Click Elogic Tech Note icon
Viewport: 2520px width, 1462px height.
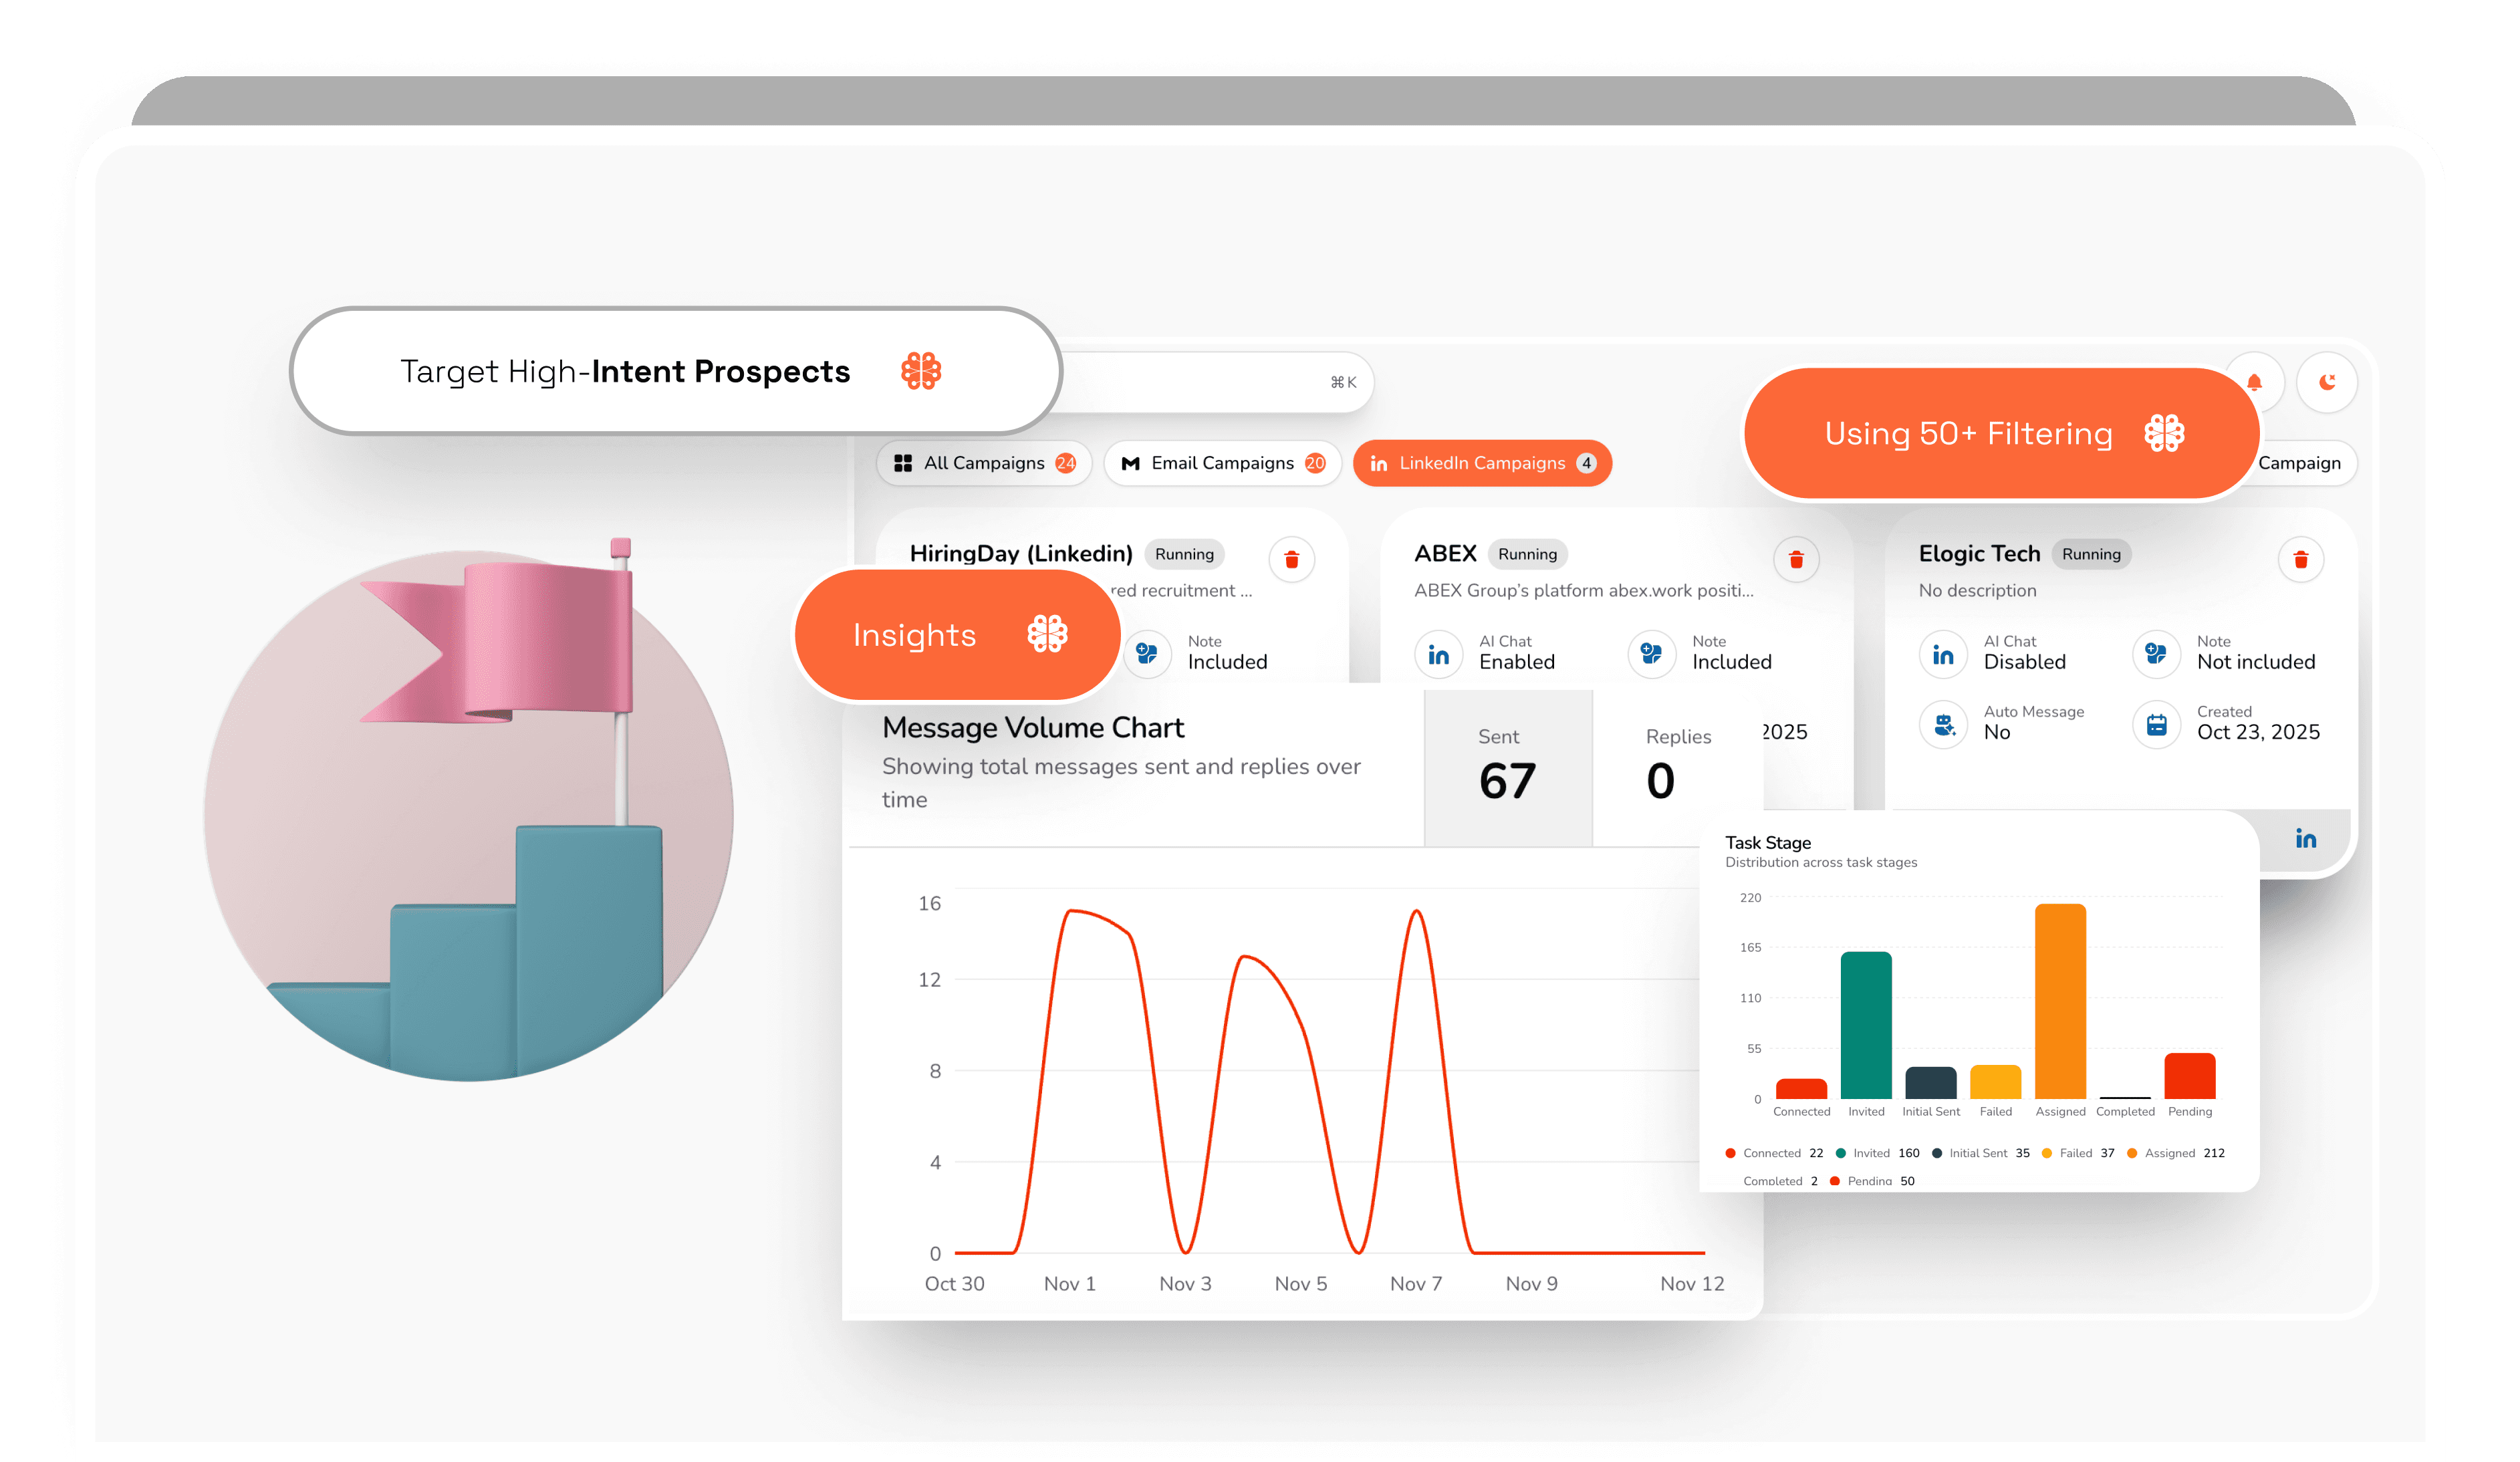(2156, 654)
